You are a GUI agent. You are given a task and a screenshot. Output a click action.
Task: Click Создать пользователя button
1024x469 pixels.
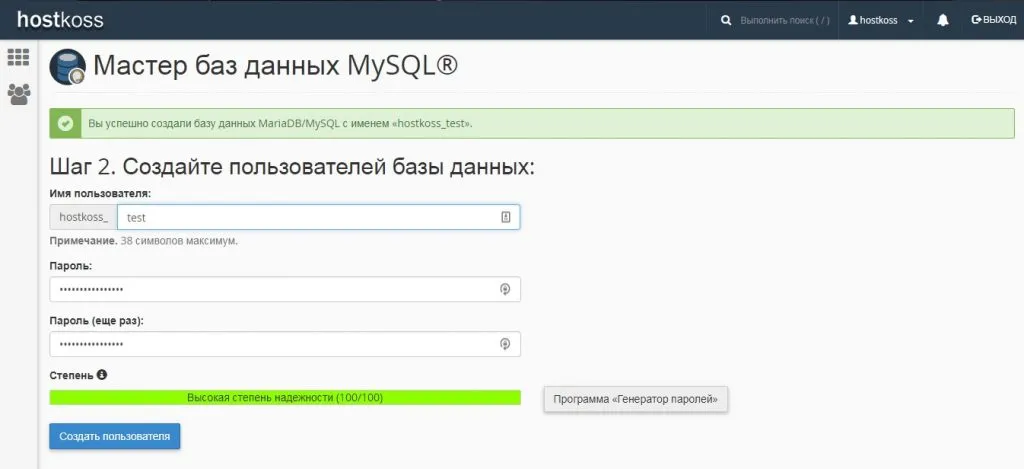pos(114,436)
